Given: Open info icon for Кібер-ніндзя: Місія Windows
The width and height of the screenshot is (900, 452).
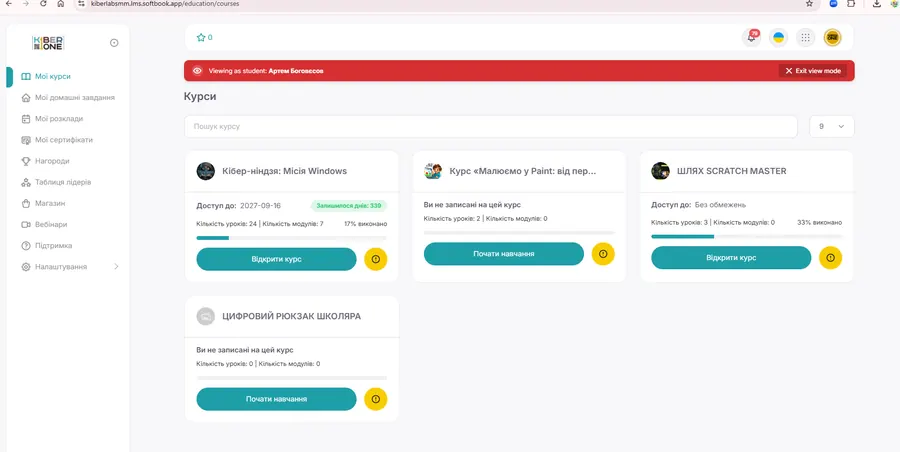Looking at the screenshot, I should pyautogui.click(x=376, y=259).
